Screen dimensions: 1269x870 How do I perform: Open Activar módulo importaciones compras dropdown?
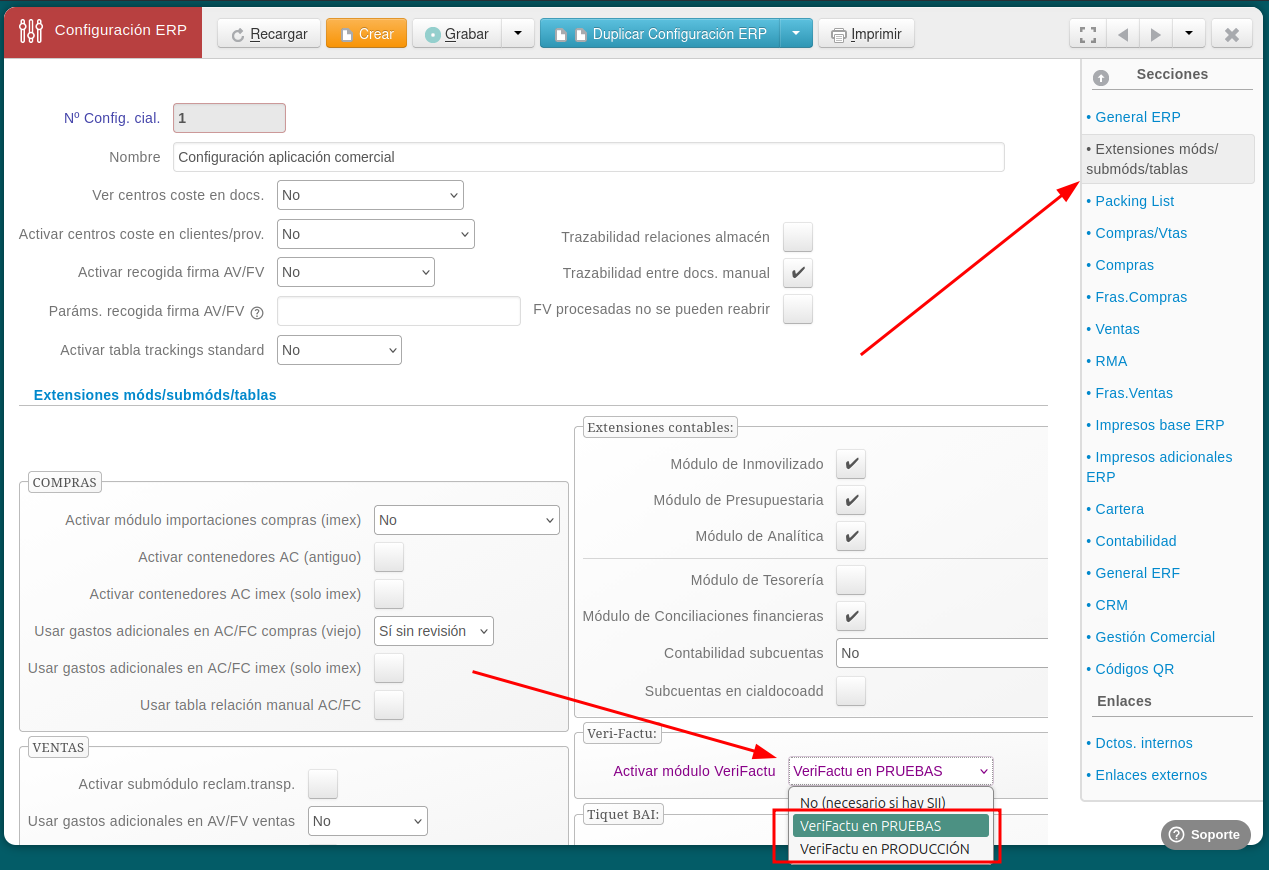click(466, 520)
